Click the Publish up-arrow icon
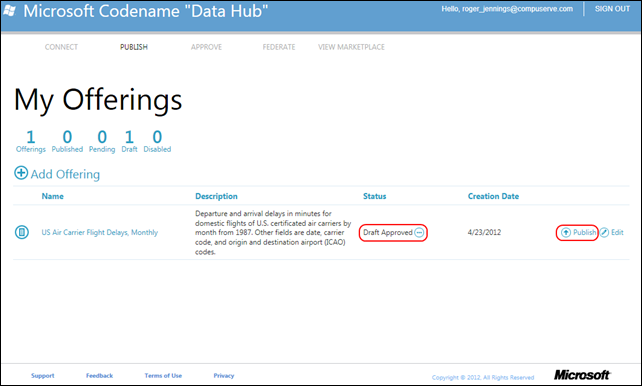 click(x=565, y=233)
